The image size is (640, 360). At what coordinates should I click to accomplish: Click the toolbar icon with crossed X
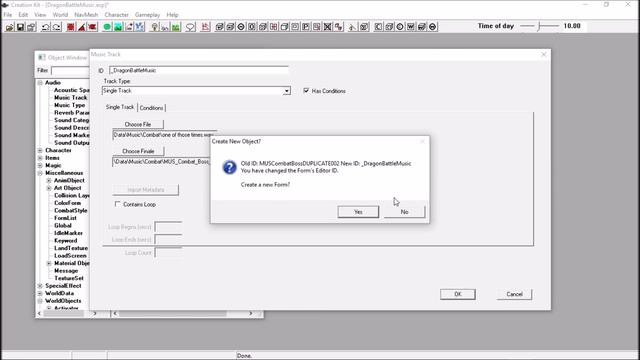(x=327, y=27)
